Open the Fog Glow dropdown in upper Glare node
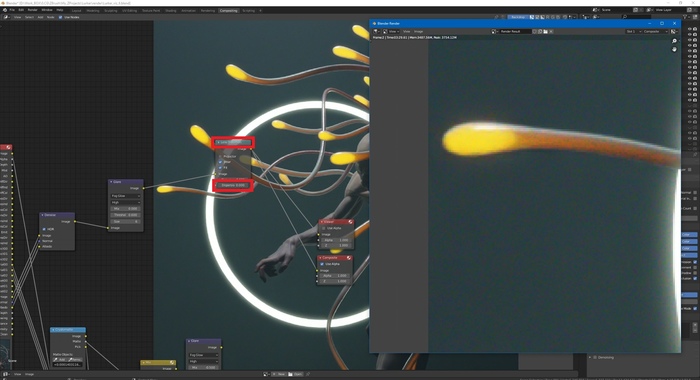This screenshot has height=380, width=700. pos(125,196)
